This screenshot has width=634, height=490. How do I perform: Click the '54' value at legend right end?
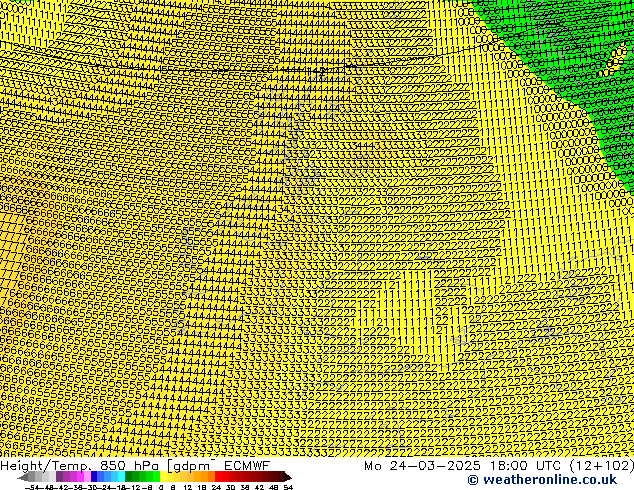[x=288, y=488]
